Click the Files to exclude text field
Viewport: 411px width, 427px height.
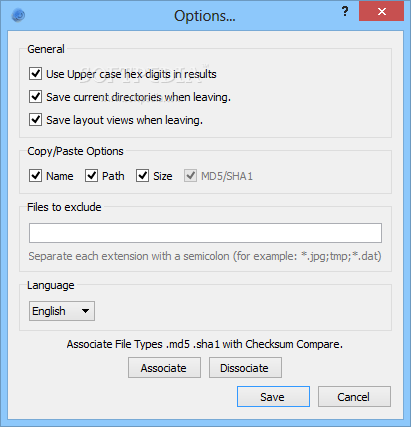point(205,233)
